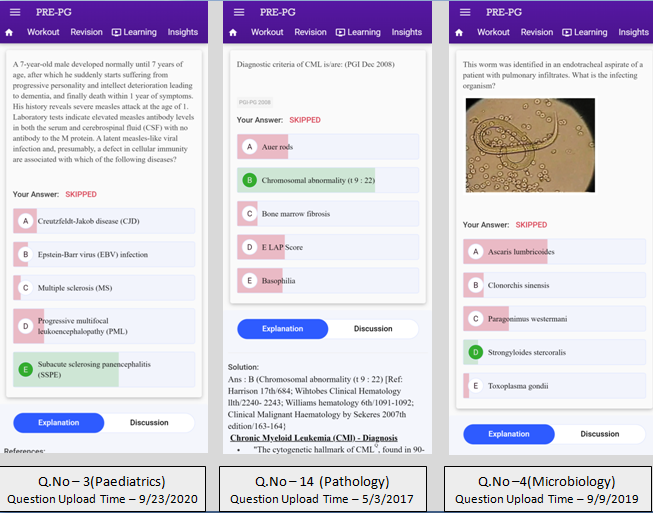Select option E Toxoplasma gondii

pos(554,386)
